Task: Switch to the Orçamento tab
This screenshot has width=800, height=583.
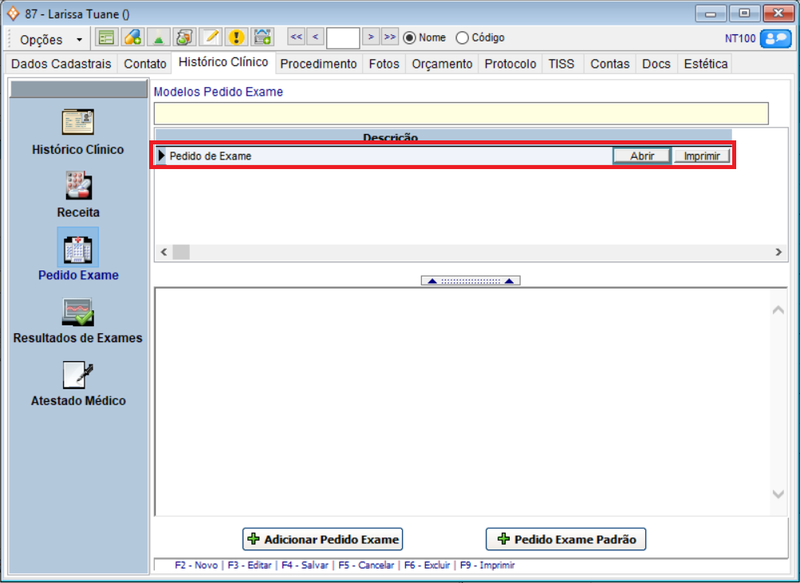Action: [x=442, y=64]
